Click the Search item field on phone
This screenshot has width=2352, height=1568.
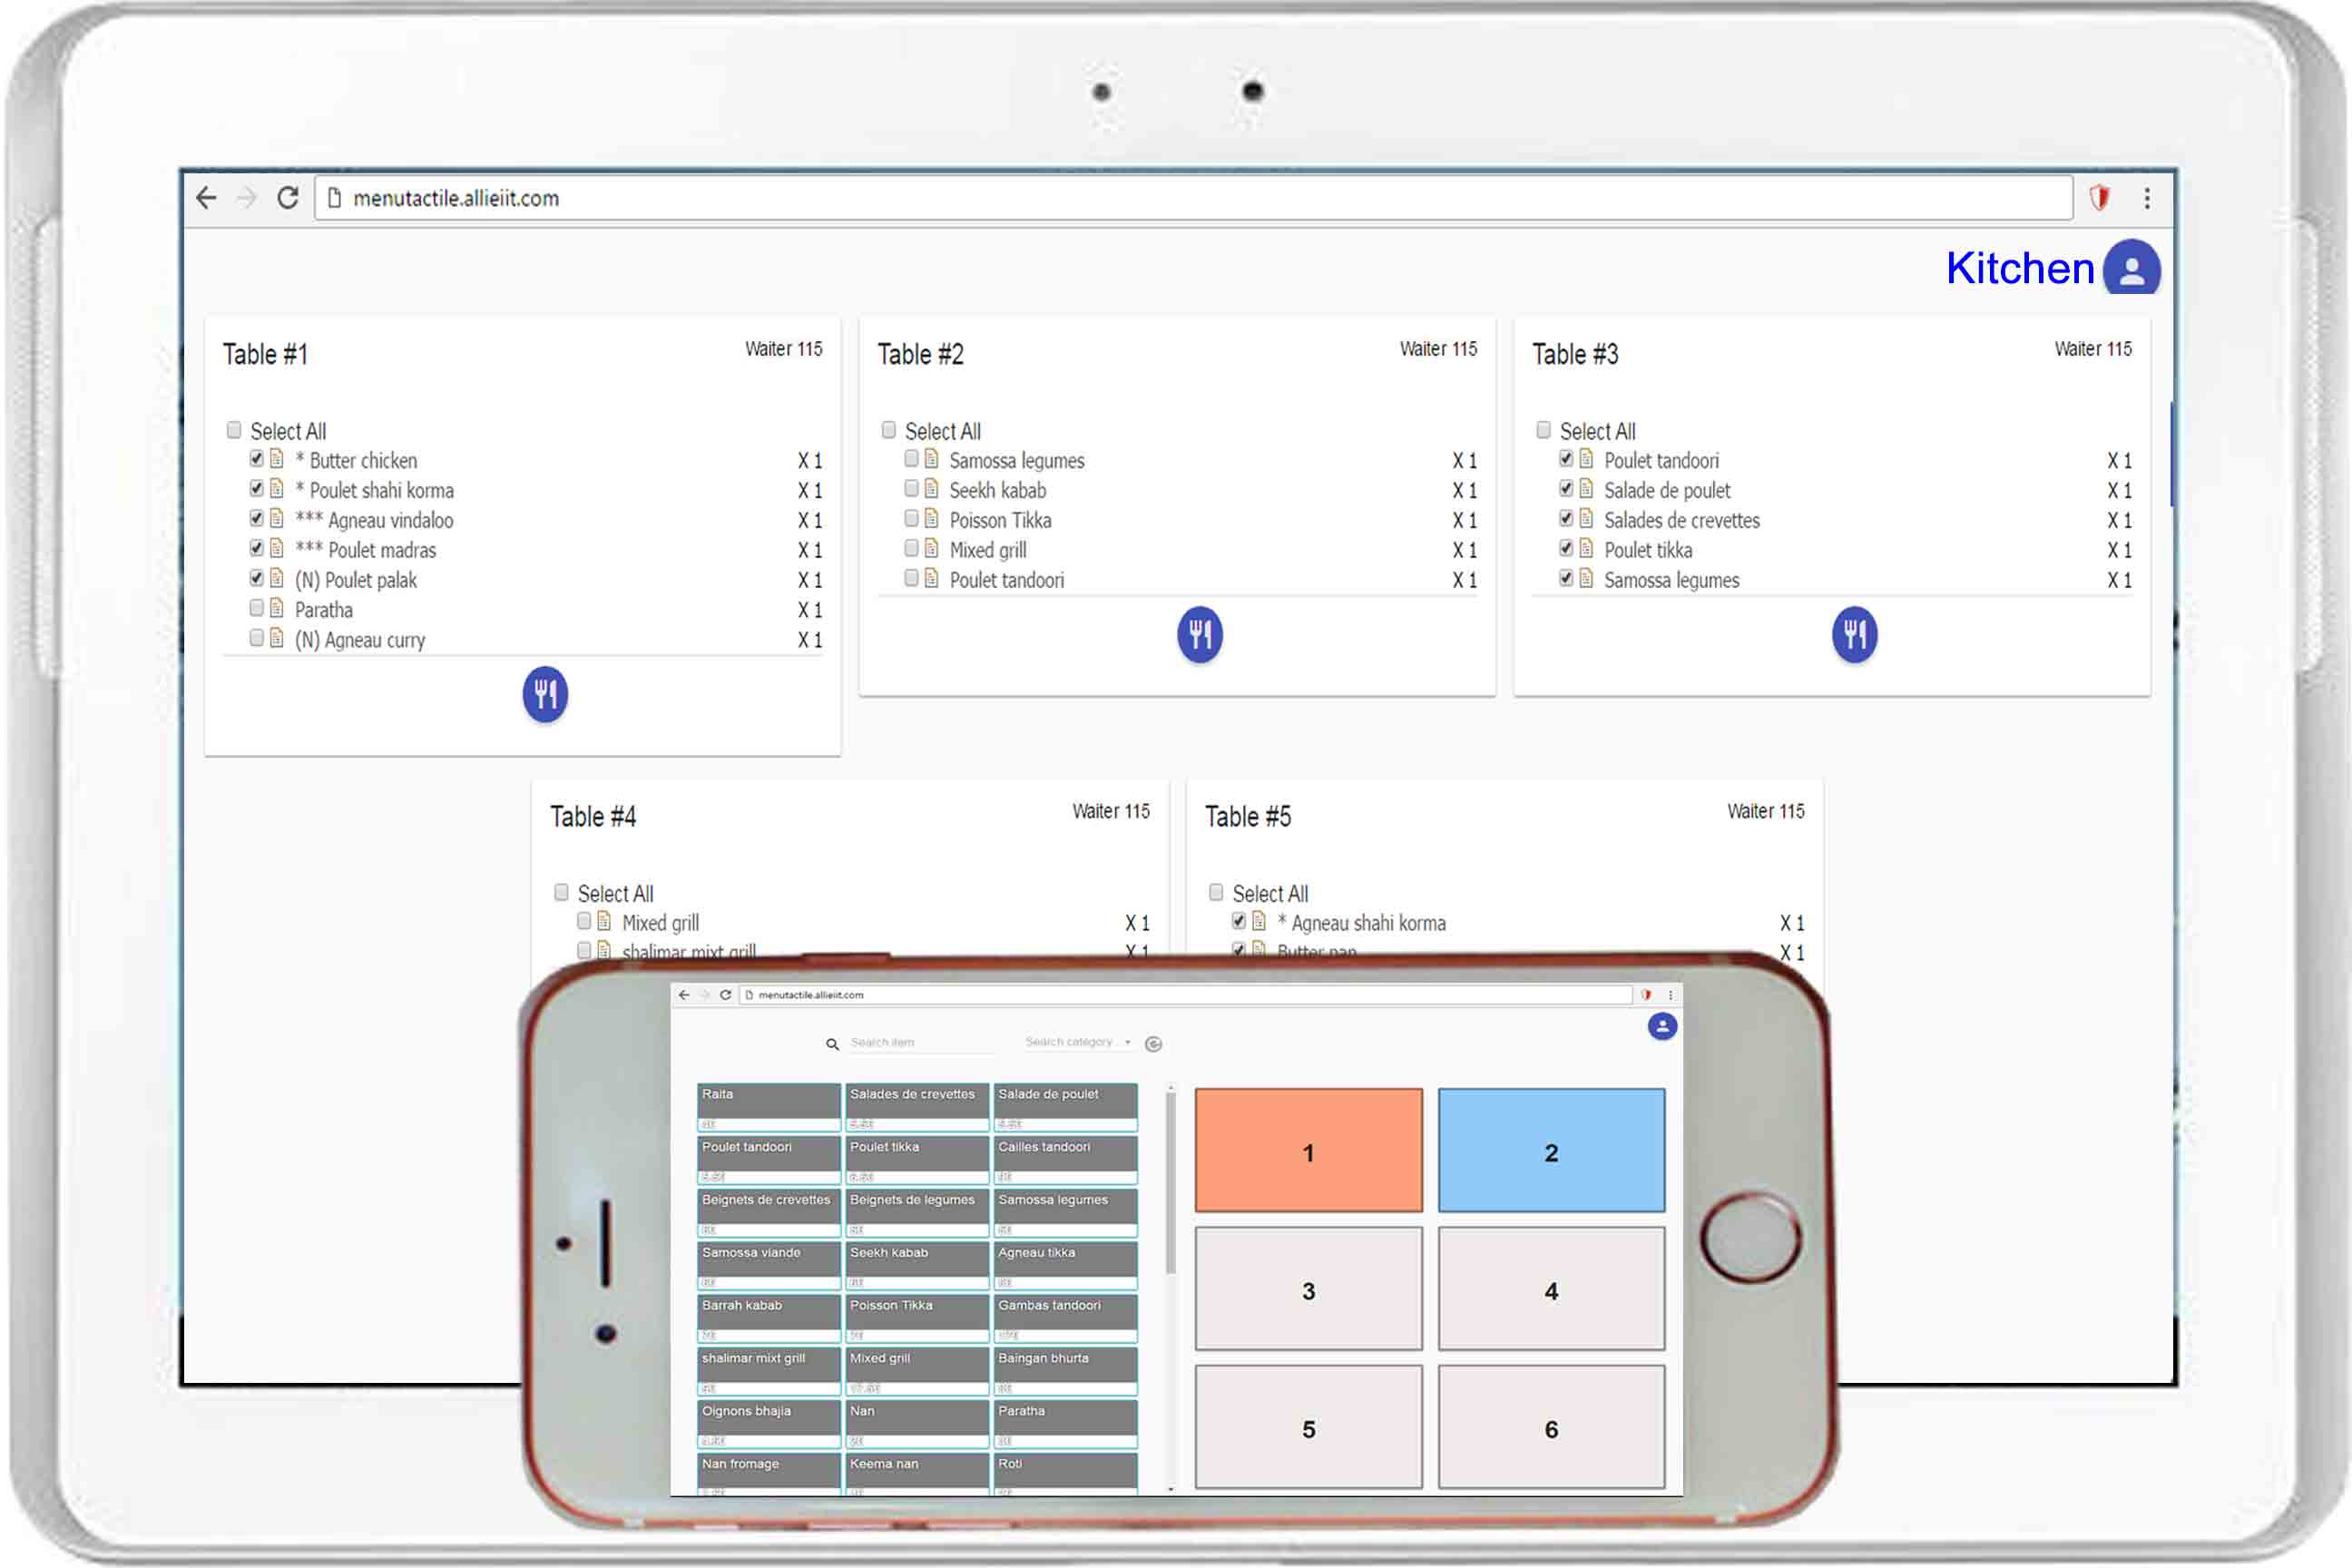pyautogui.click(x=918, y=1043)
